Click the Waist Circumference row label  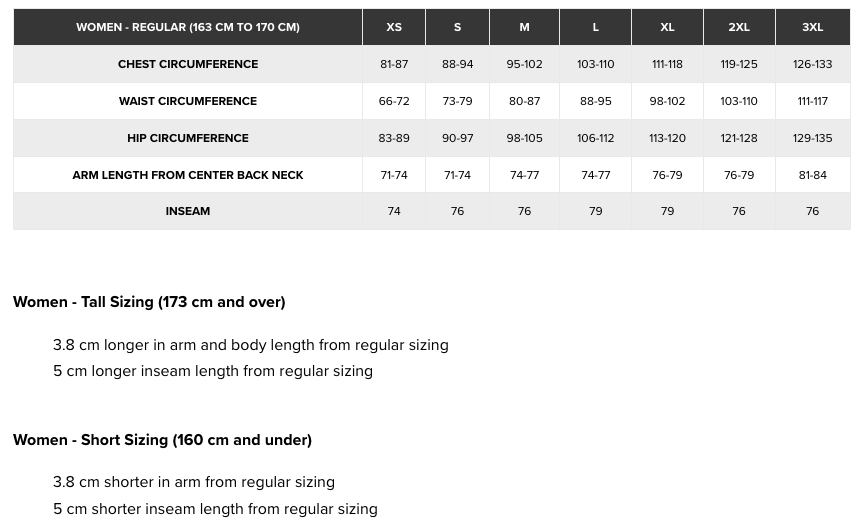(188, 101)
